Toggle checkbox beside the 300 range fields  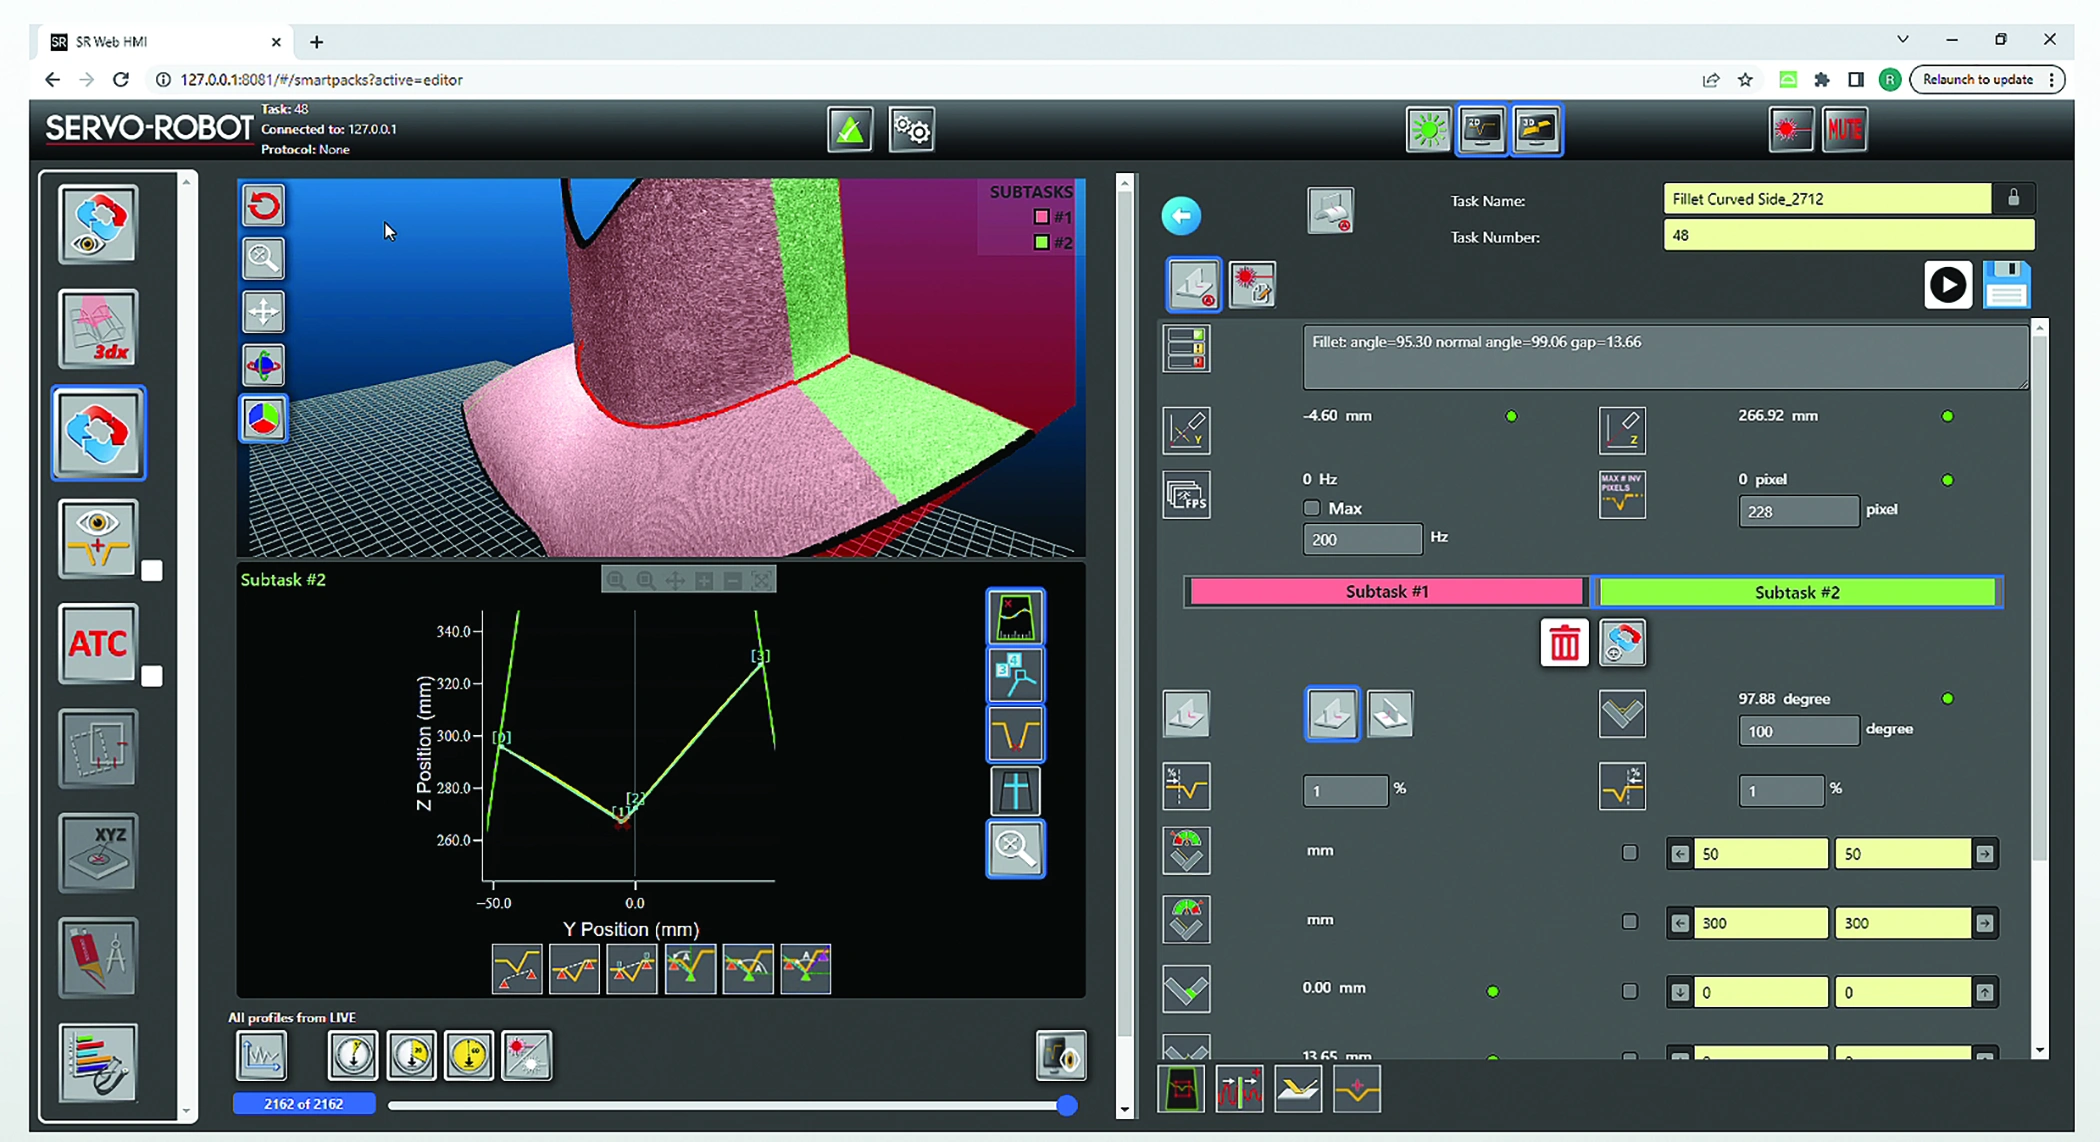[x=1630, y=922]
